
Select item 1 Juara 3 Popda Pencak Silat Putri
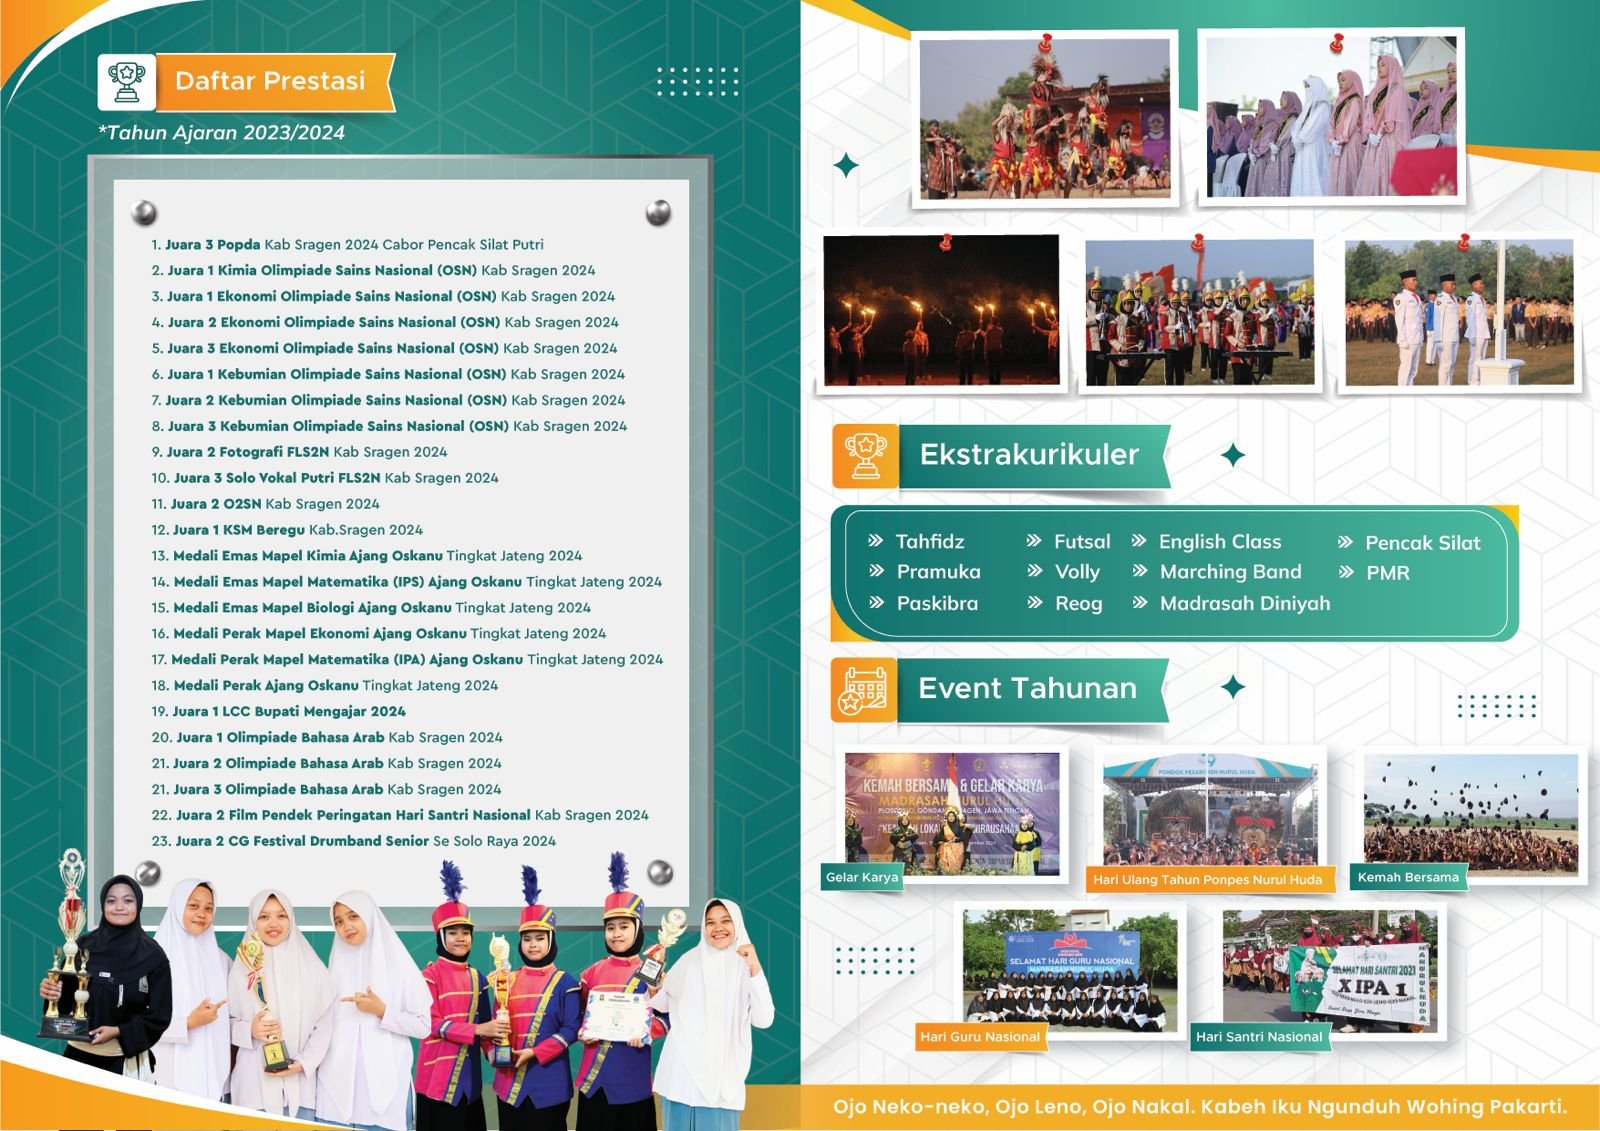(x=347, y=244)
